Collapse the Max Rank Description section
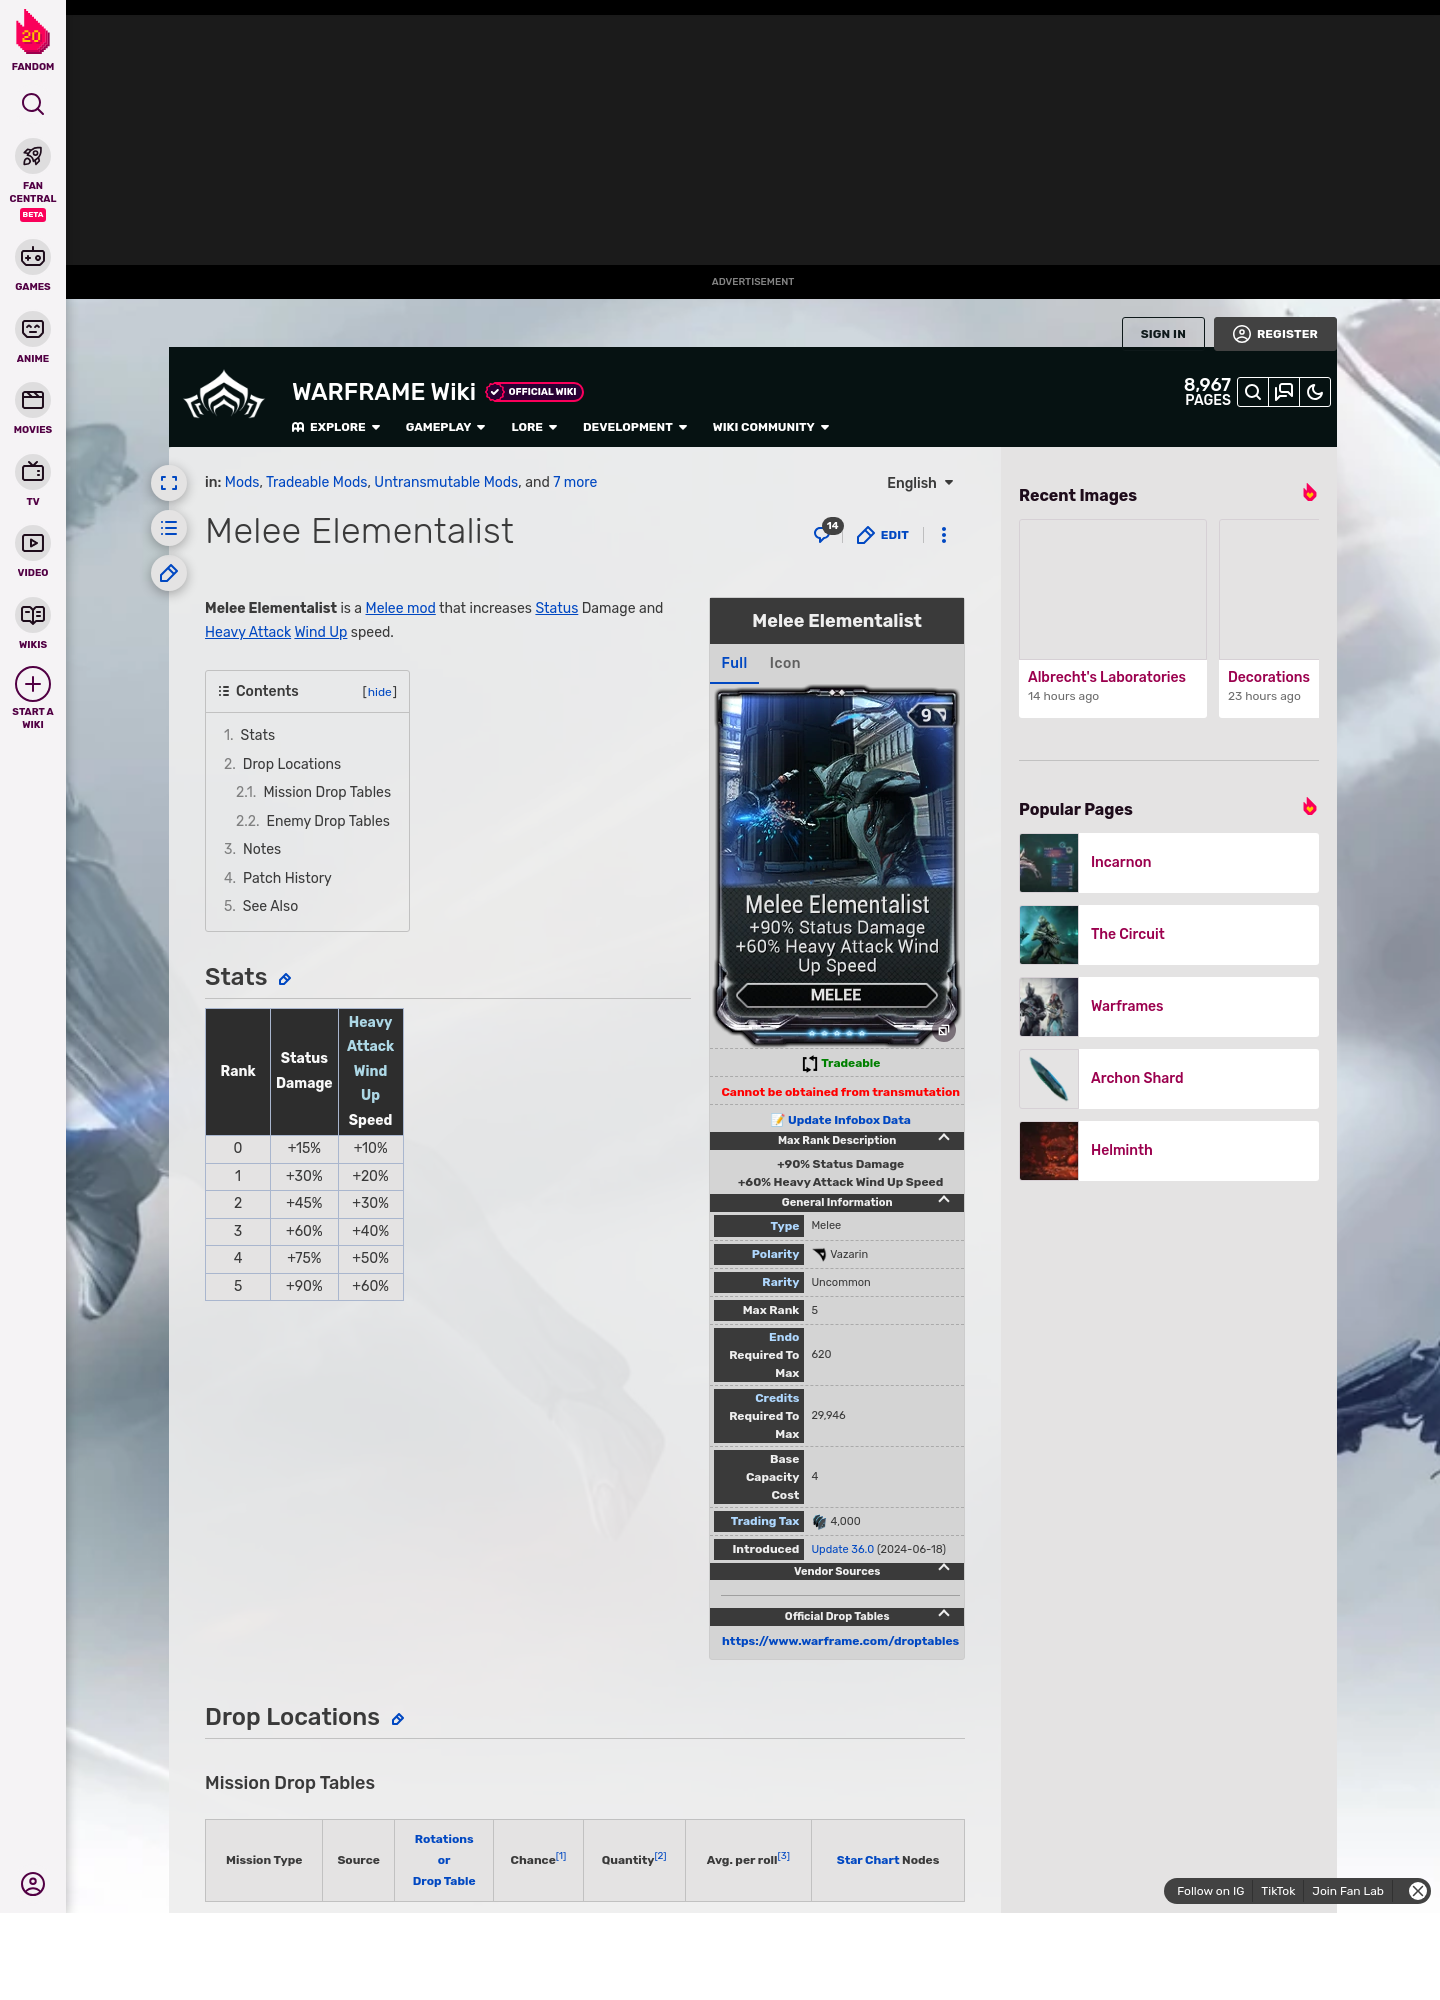The width and height of the screenshot is (1440, 2000). coord(944,1139)
